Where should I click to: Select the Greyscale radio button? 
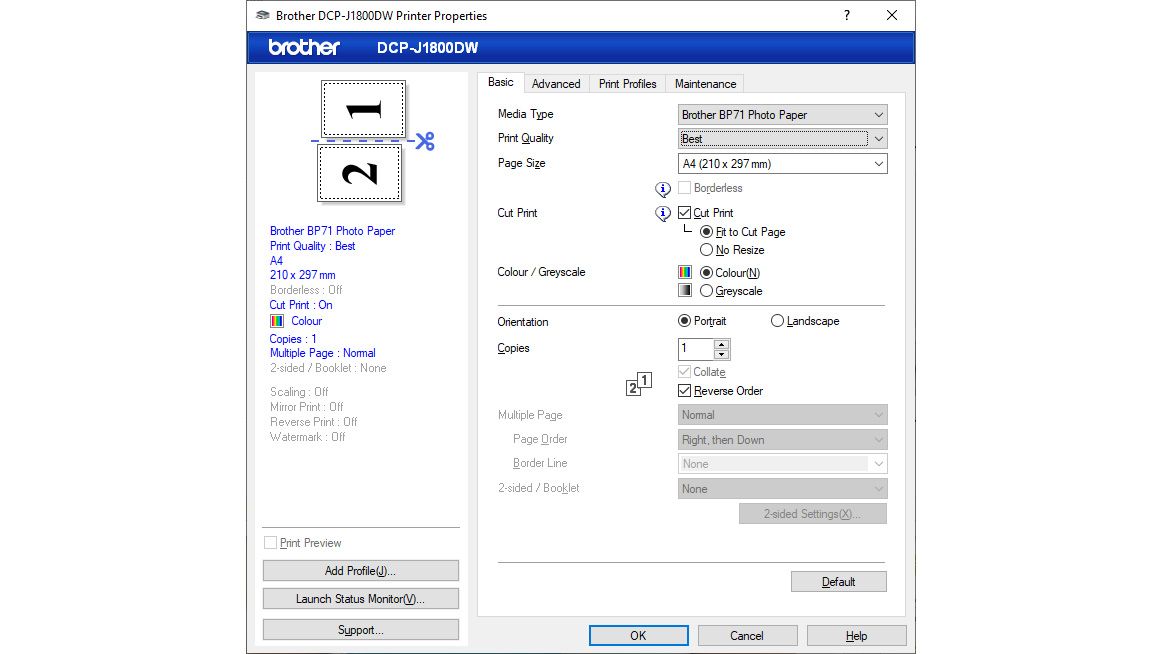pos(706,291)
